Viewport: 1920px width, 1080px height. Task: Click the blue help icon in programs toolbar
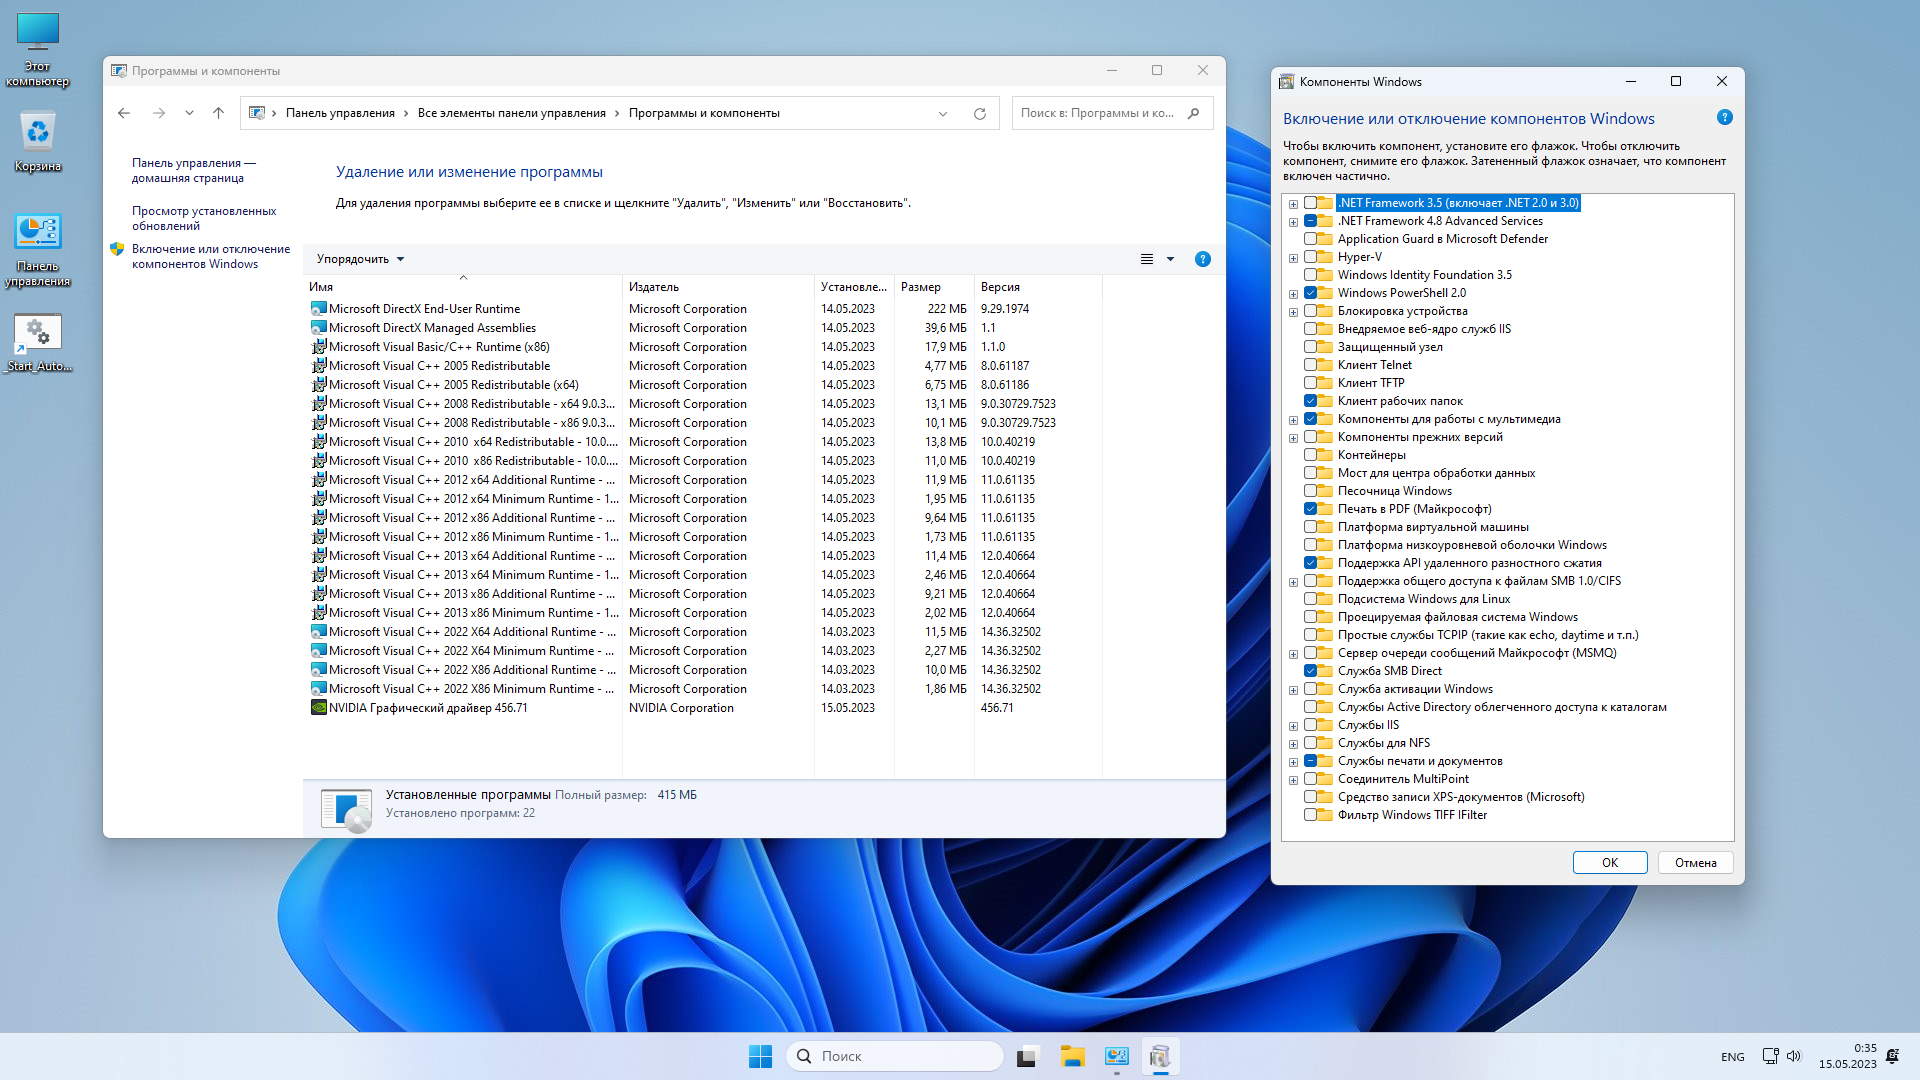[x=1202, y=259]
